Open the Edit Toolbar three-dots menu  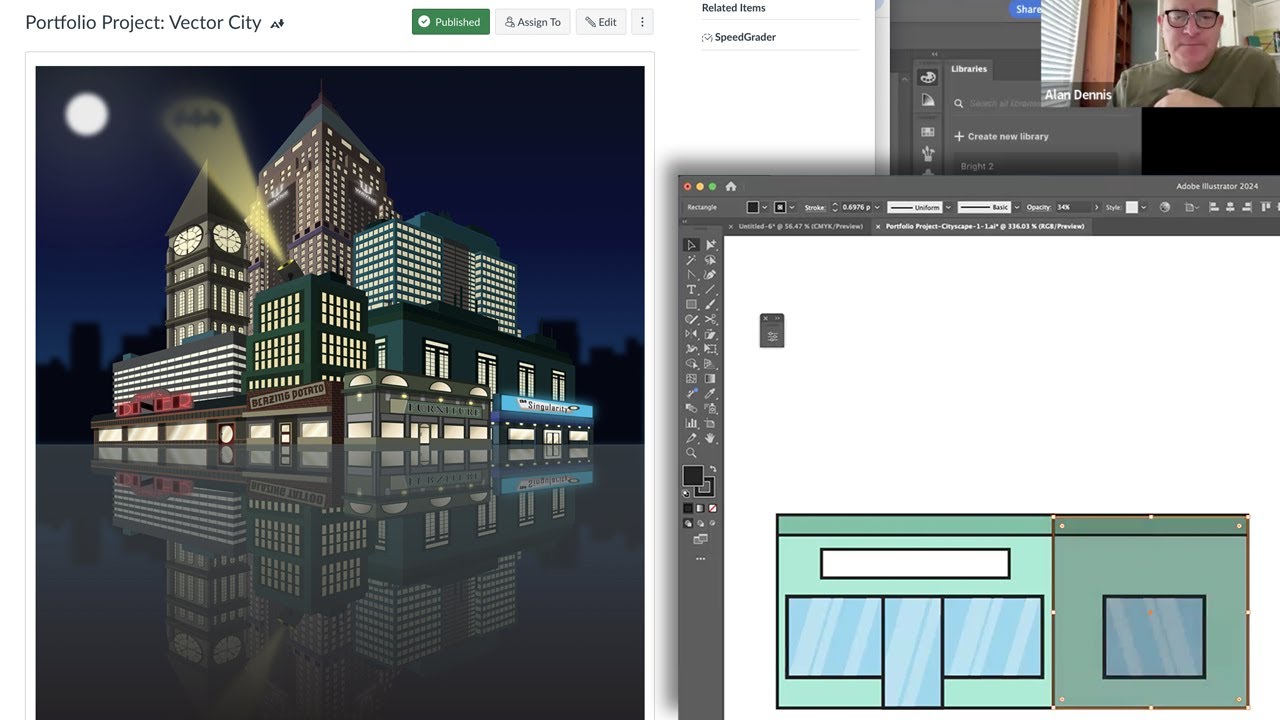pos(700,557)
